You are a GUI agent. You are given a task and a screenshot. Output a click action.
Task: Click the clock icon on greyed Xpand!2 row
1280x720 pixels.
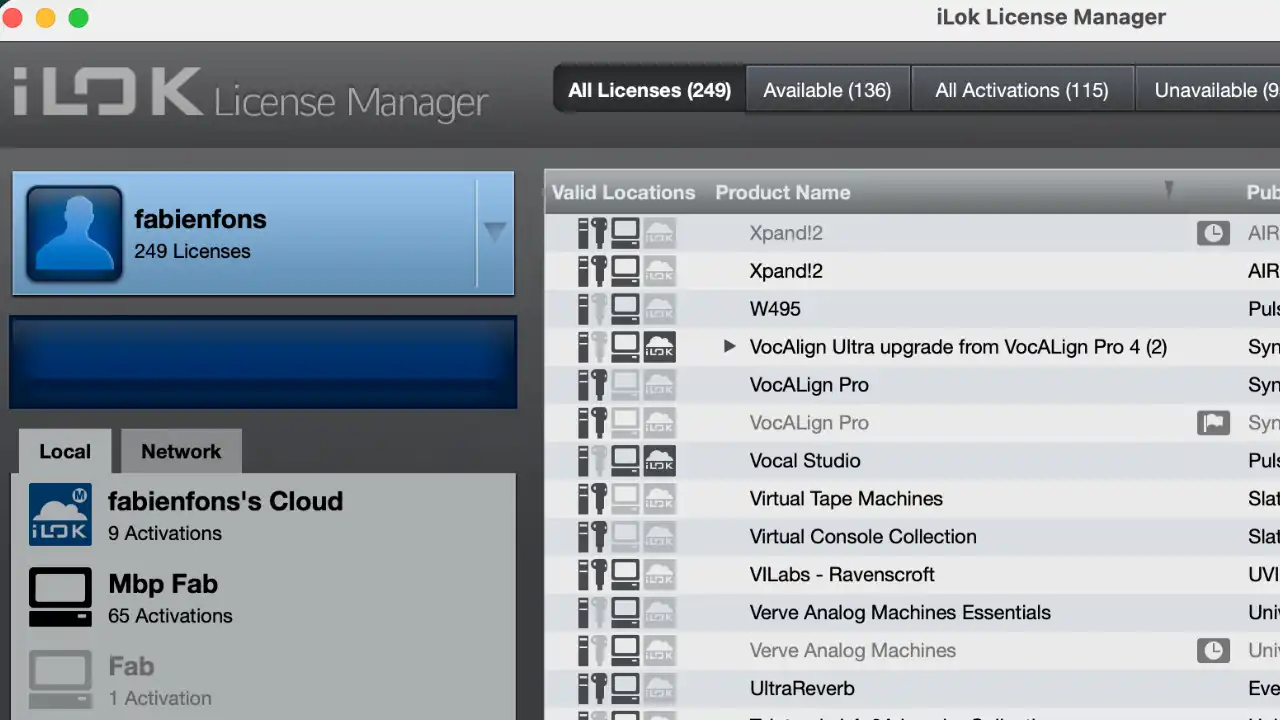coord(1213,233)
